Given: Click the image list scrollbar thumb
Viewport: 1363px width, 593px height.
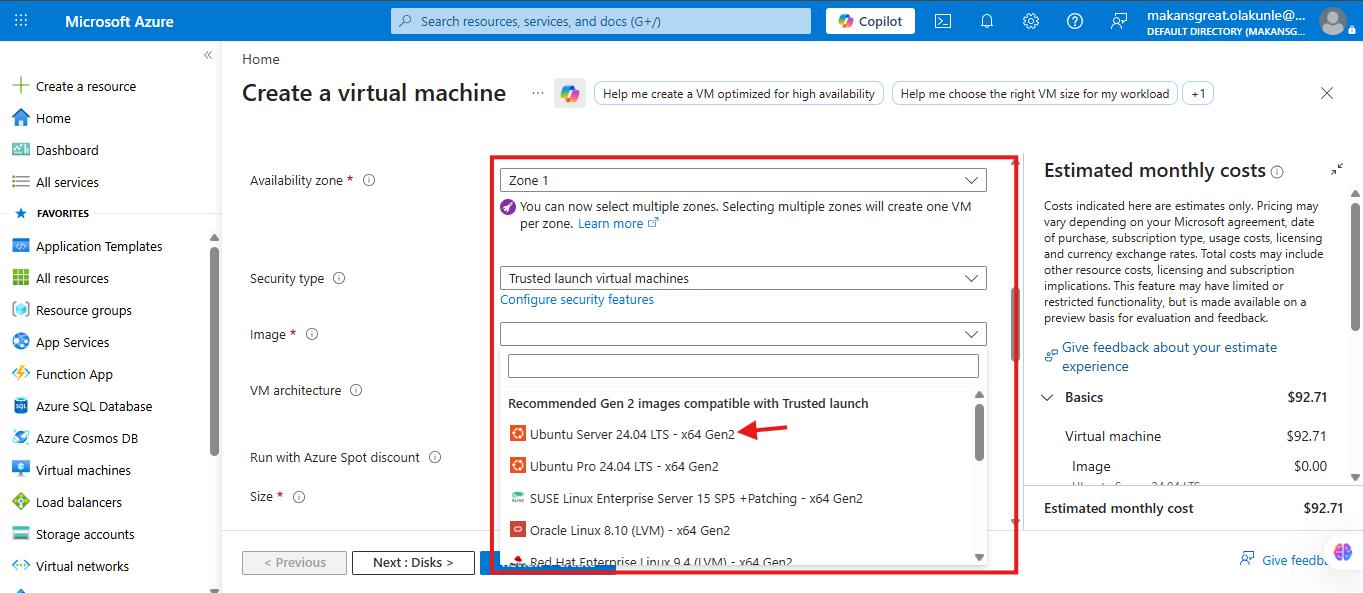Looking at the screenshot, I should (979, 432).
